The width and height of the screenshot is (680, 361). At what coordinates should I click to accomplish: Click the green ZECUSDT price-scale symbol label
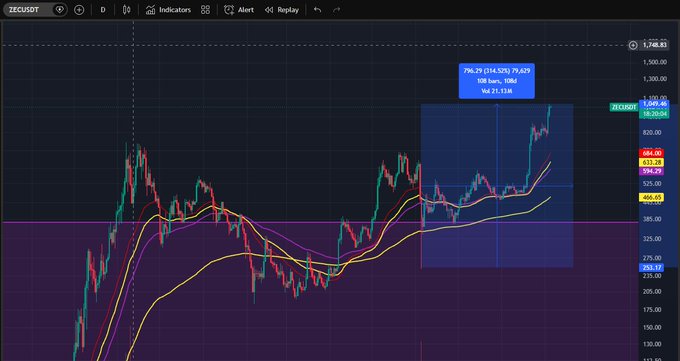(624, 107)
